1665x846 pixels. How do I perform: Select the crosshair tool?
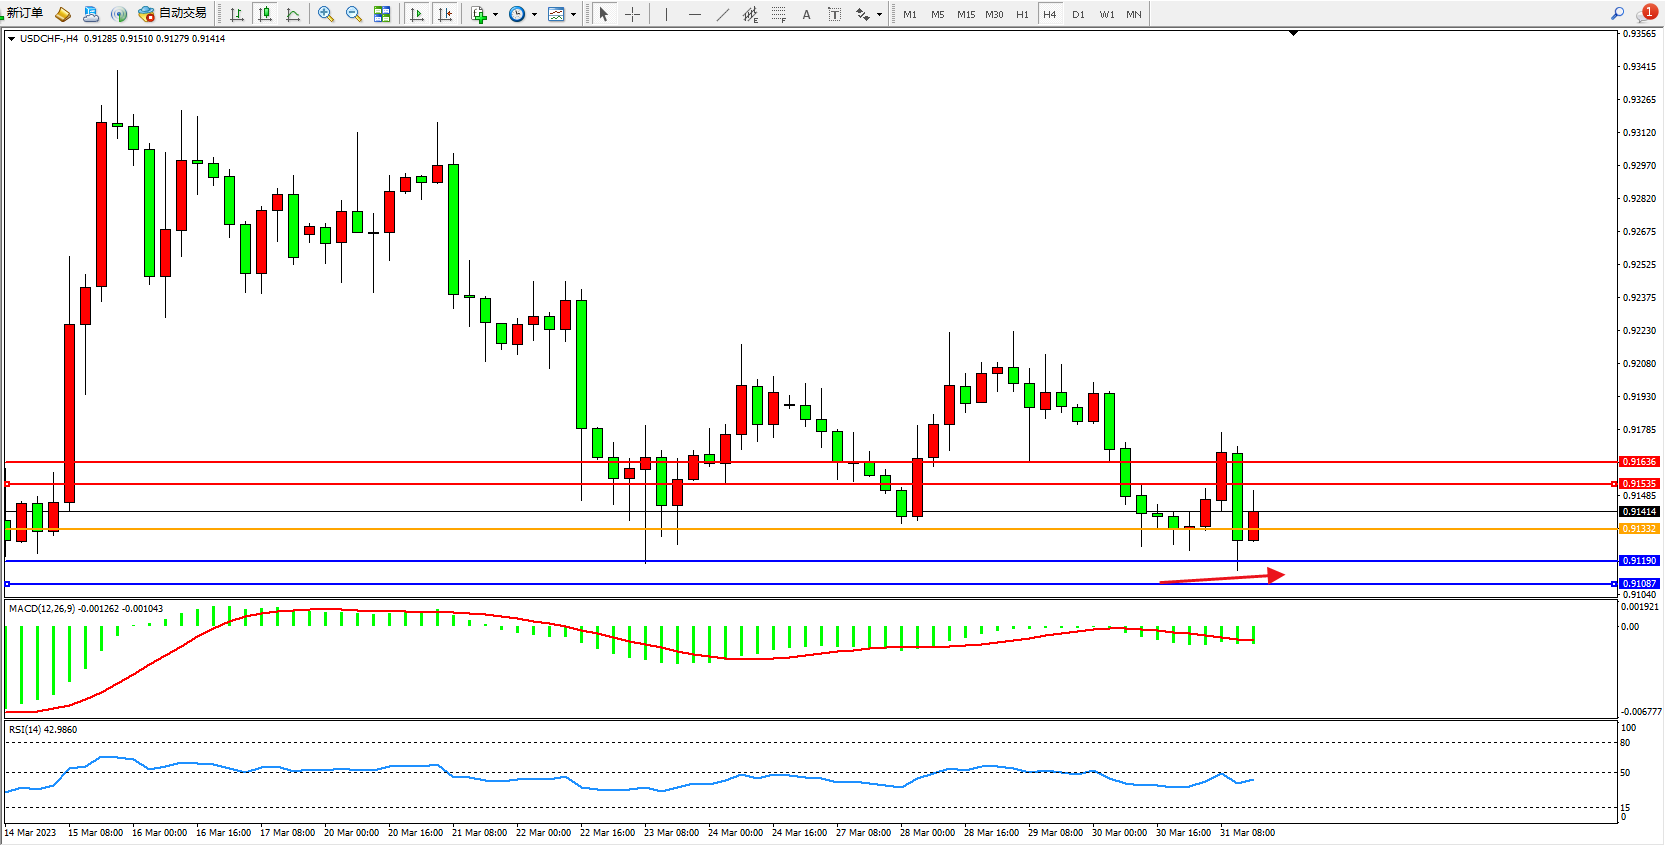click(x=632, y=14)
